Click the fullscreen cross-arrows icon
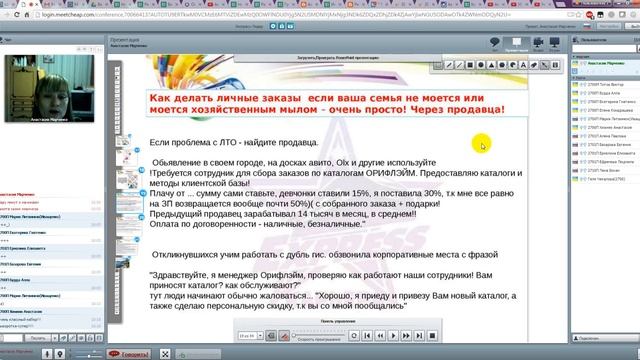Viewport: 640px width, 360px height. click(x=165, y=354)
